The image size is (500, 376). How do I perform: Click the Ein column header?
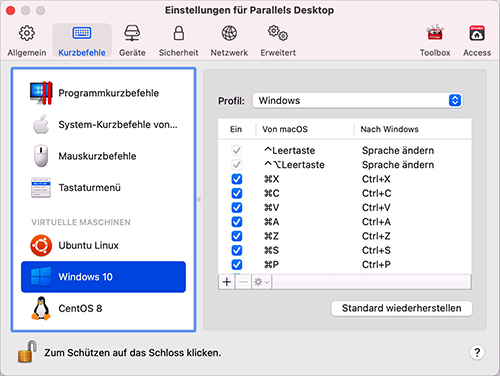[x=236, y=129]
